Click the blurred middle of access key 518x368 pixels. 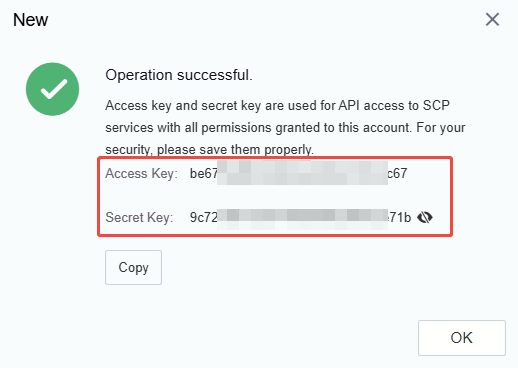click(302, 173)
